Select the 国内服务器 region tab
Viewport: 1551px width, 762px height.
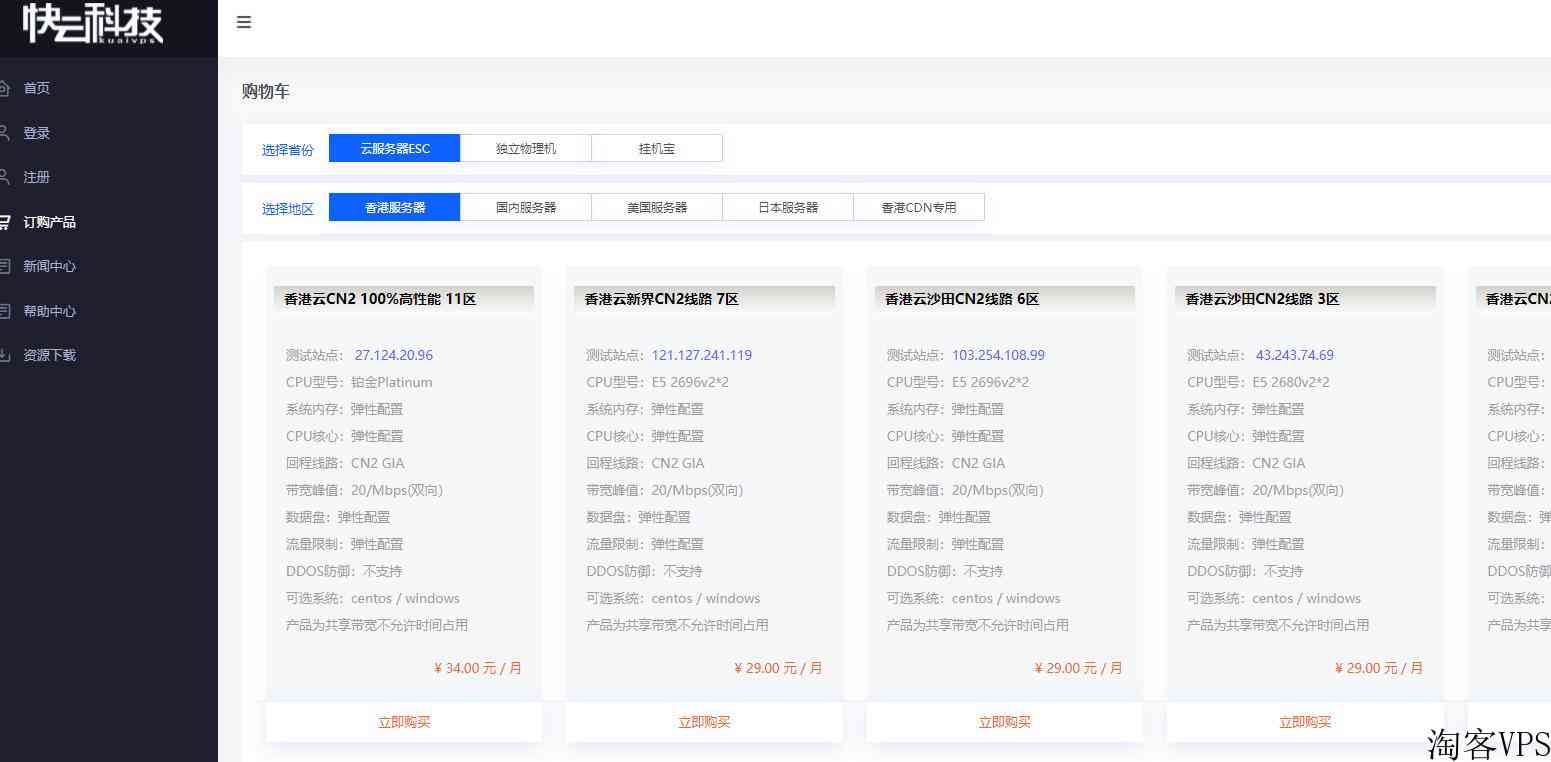click(526, 207)
